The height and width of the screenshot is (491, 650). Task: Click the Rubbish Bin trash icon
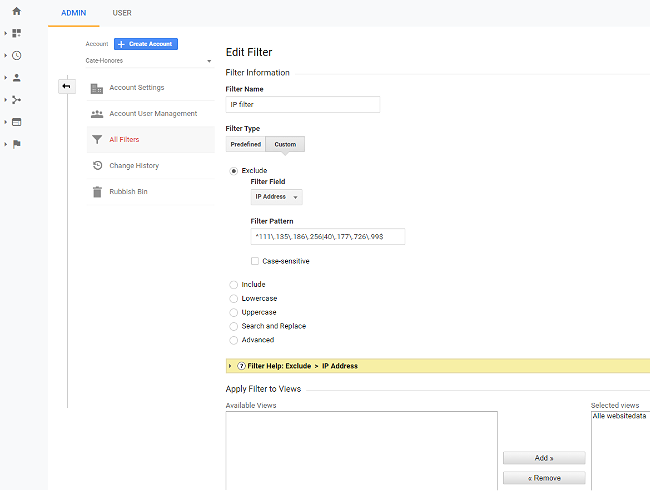pyautogui.click(x=97, y=192)
